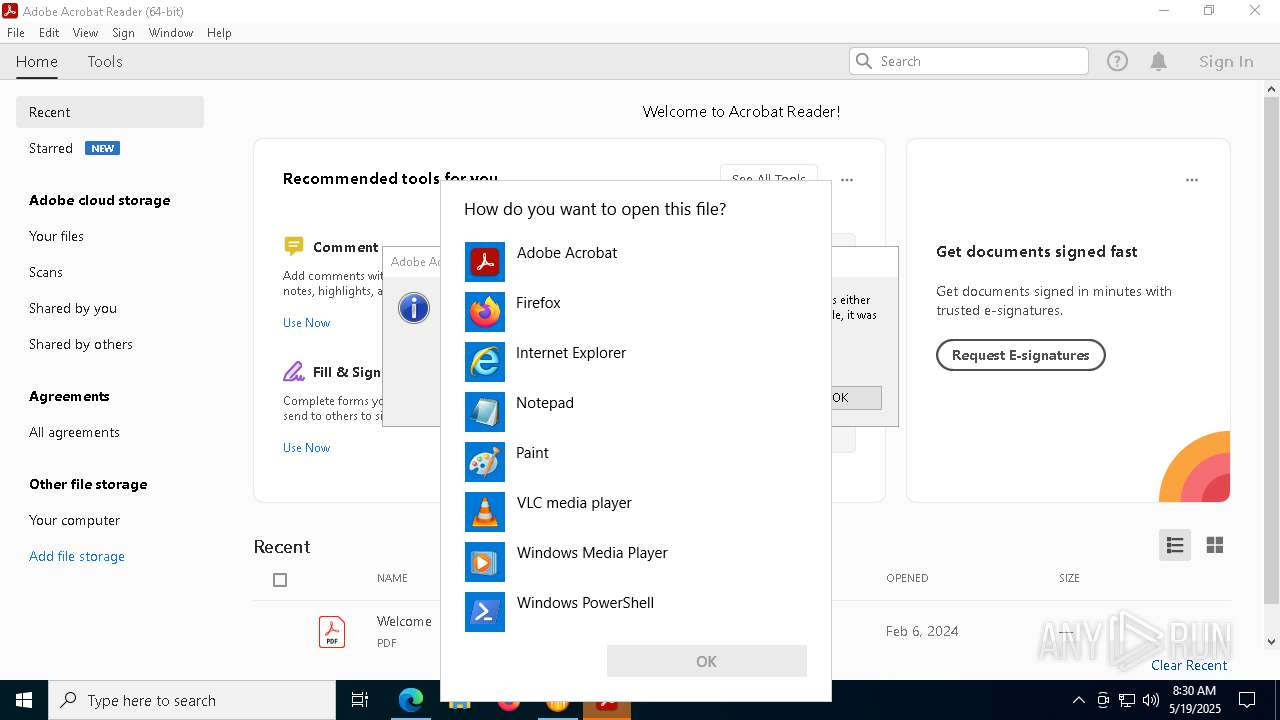Sort by the NAME column header
The width and height of the screenshot is (1280, 720).
(392, 578)
